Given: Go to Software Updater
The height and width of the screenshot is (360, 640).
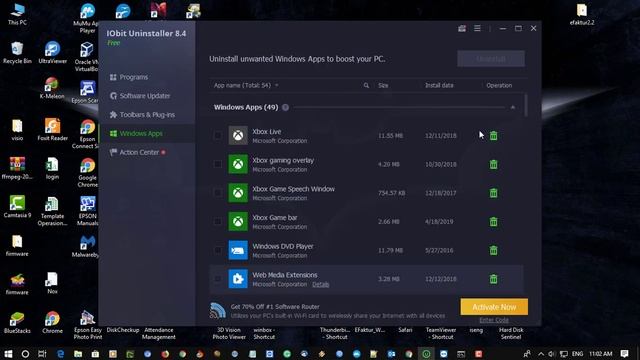Looking at the screenshot, I should tap(140, 96).
